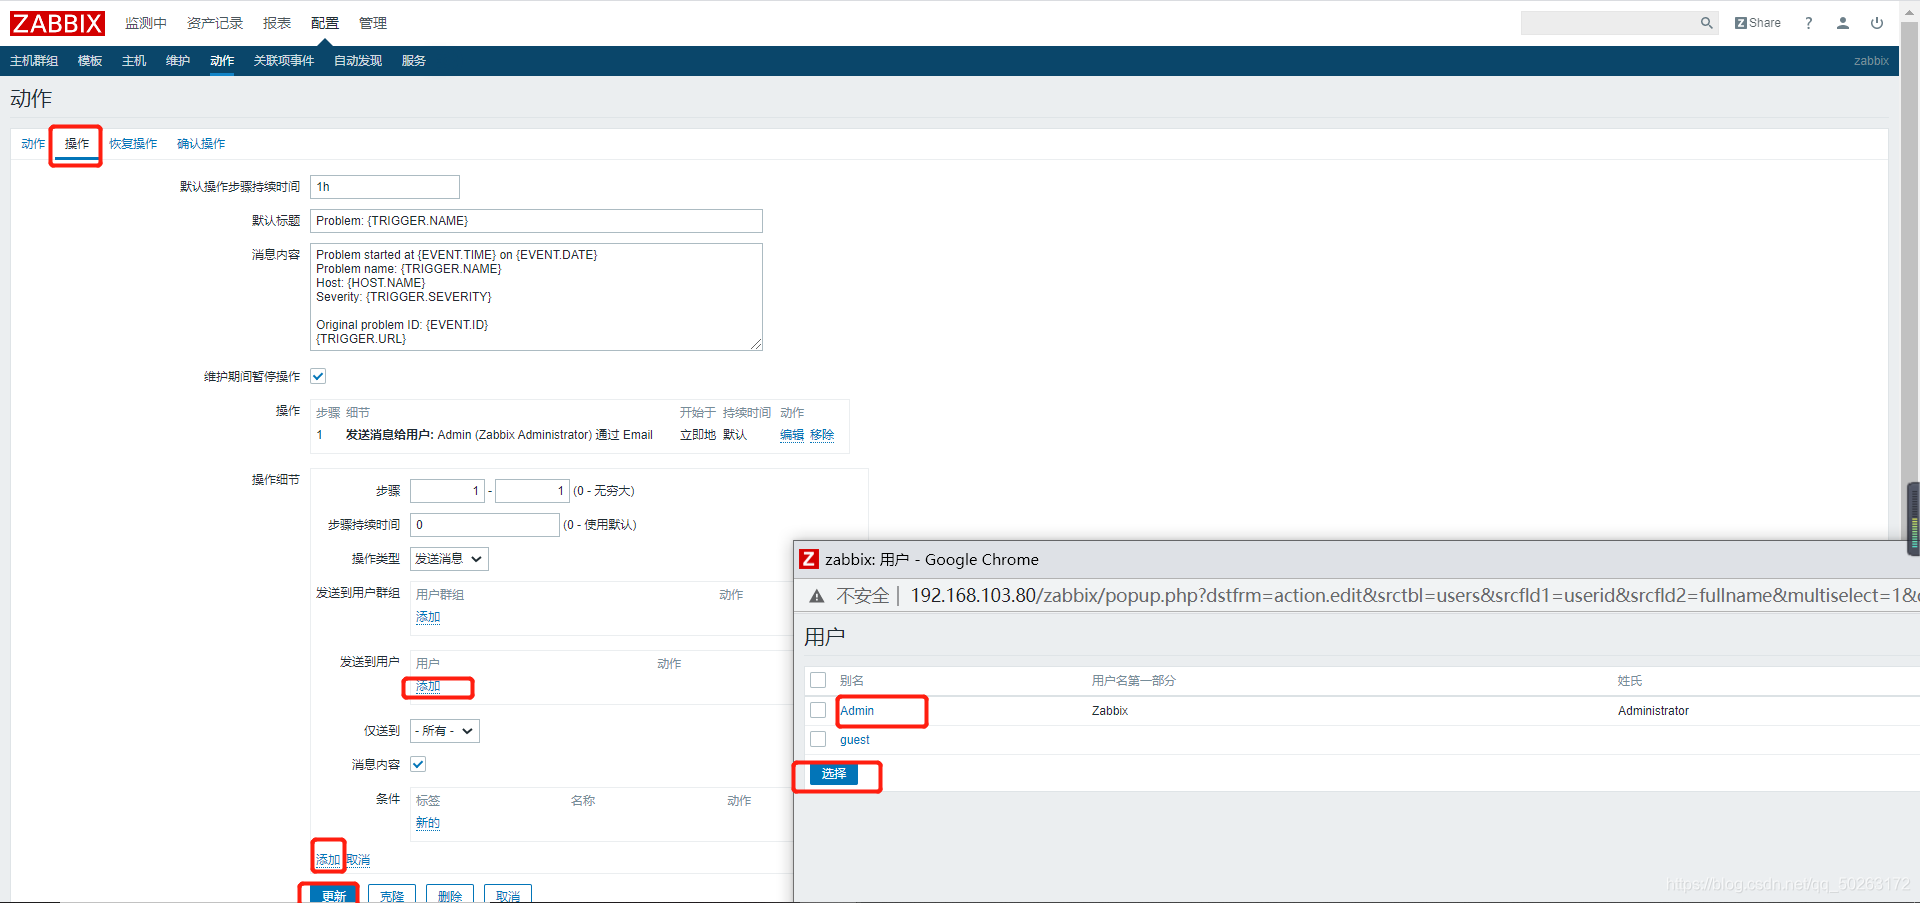Click the bottom 取消 cancel button
1920x903 pixels.
[508, 895]
